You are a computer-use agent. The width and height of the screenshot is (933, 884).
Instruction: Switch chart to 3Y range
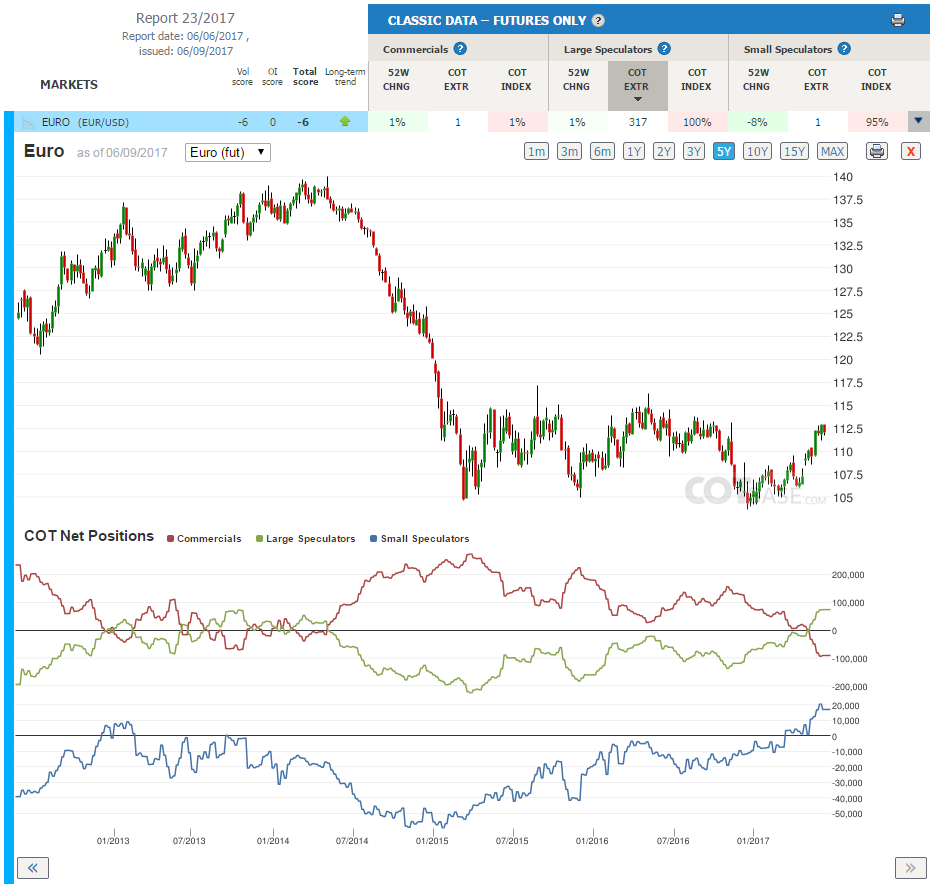pos(694,152)
